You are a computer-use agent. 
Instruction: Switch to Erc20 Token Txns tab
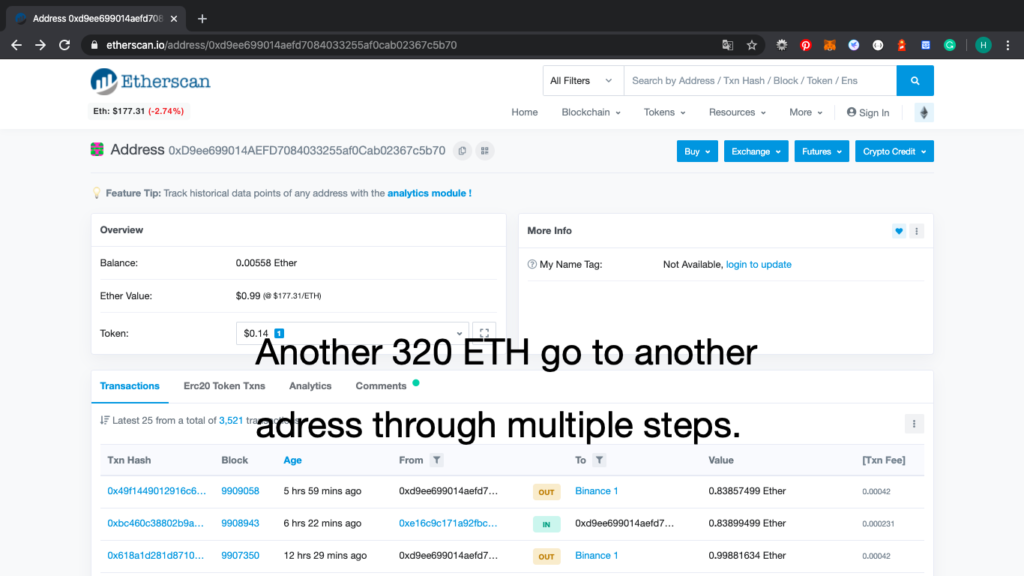tap(224, 386)
